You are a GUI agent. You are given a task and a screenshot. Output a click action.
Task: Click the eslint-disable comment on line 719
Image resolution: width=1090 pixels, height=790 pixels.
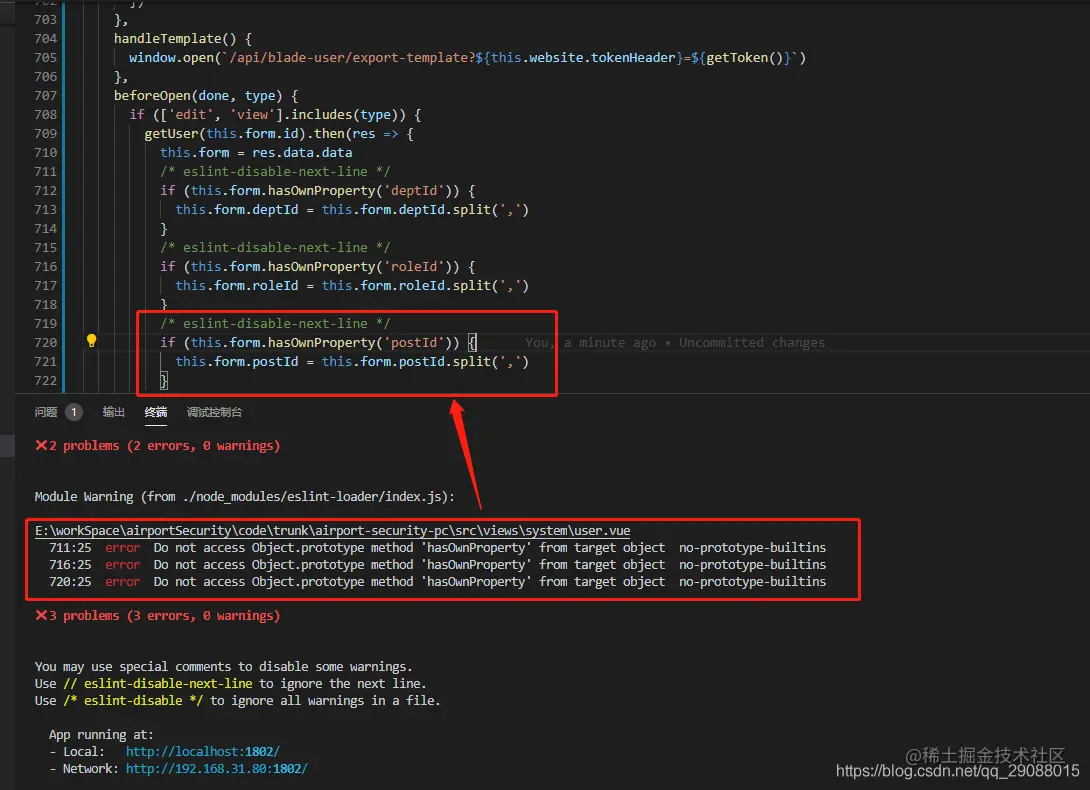pyautogui.click(x=275, y=323)
